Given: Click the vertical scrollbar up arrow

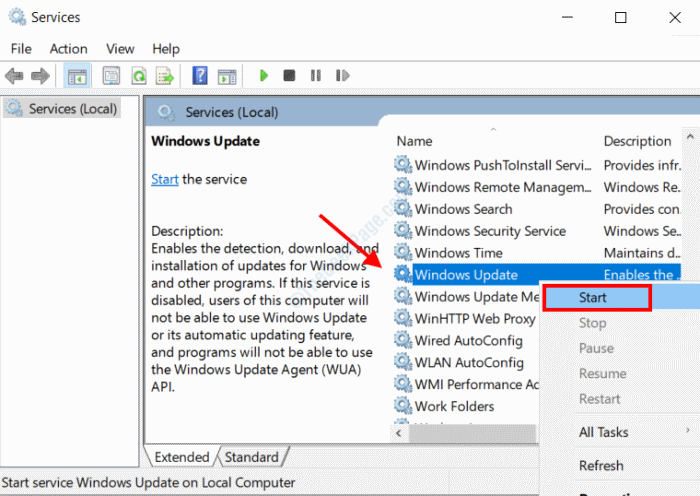Looking at the screenshot, I should (690, 137).
